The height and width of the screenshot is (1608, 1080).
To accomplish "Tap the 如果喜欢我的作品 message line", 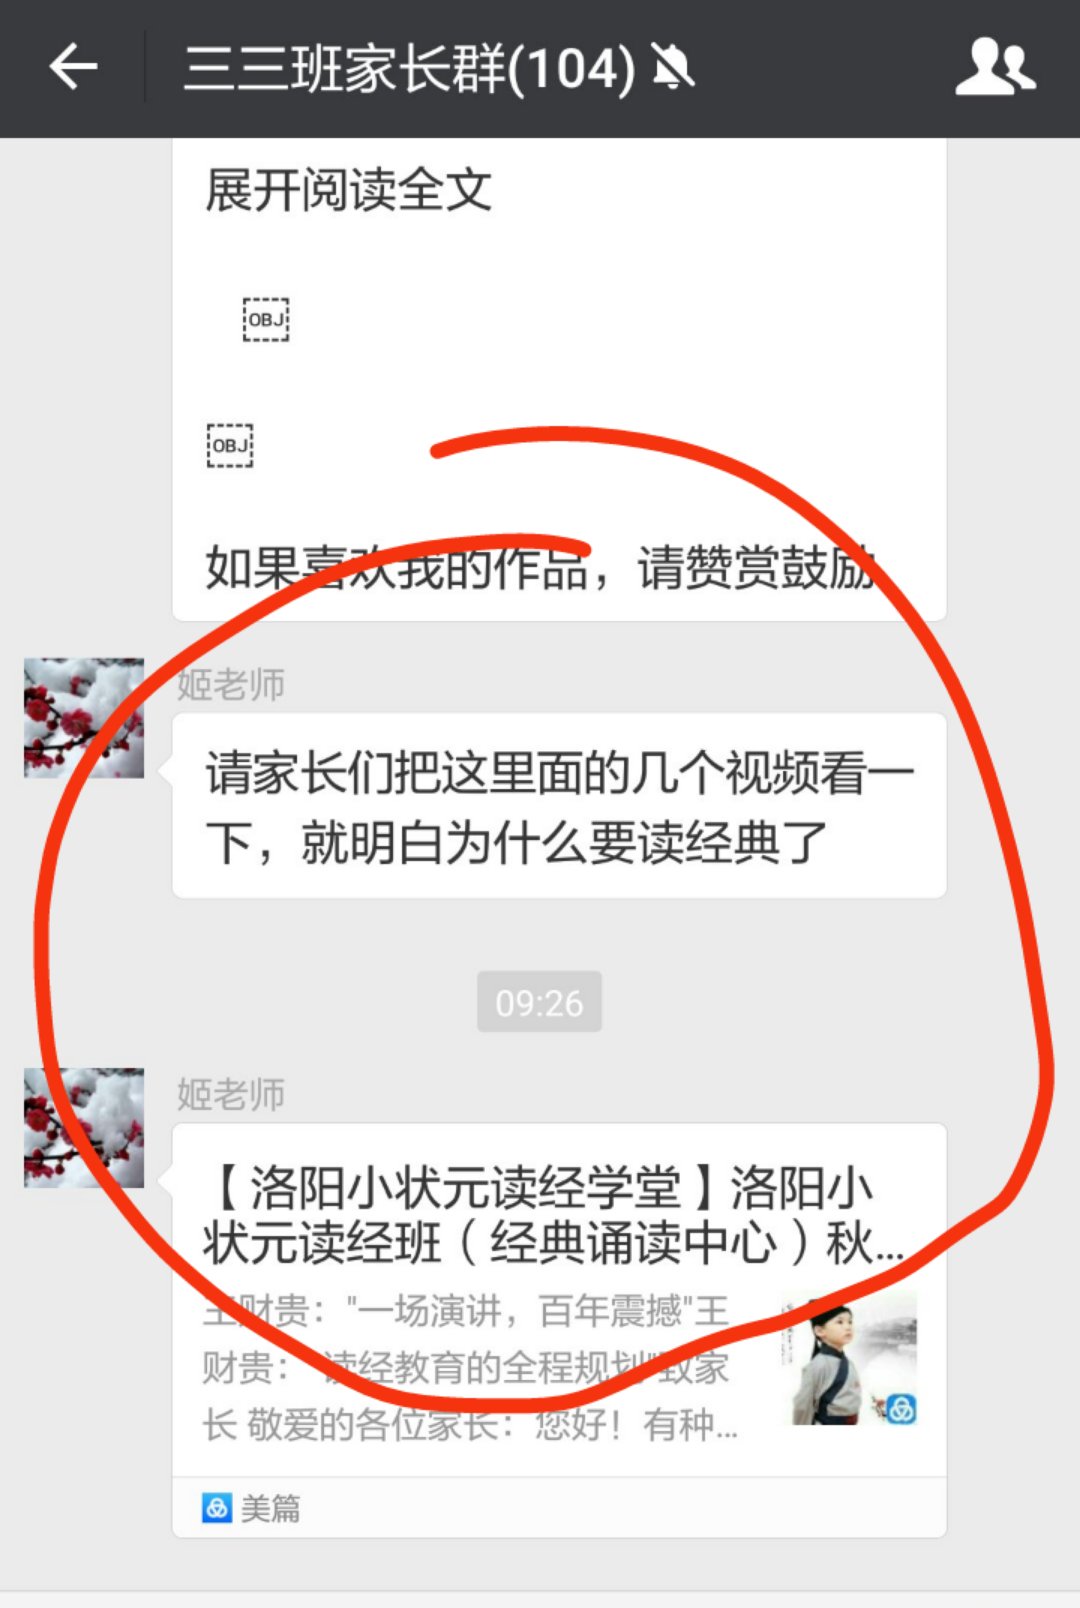I will pyautogui.click(x=541, y=567).
